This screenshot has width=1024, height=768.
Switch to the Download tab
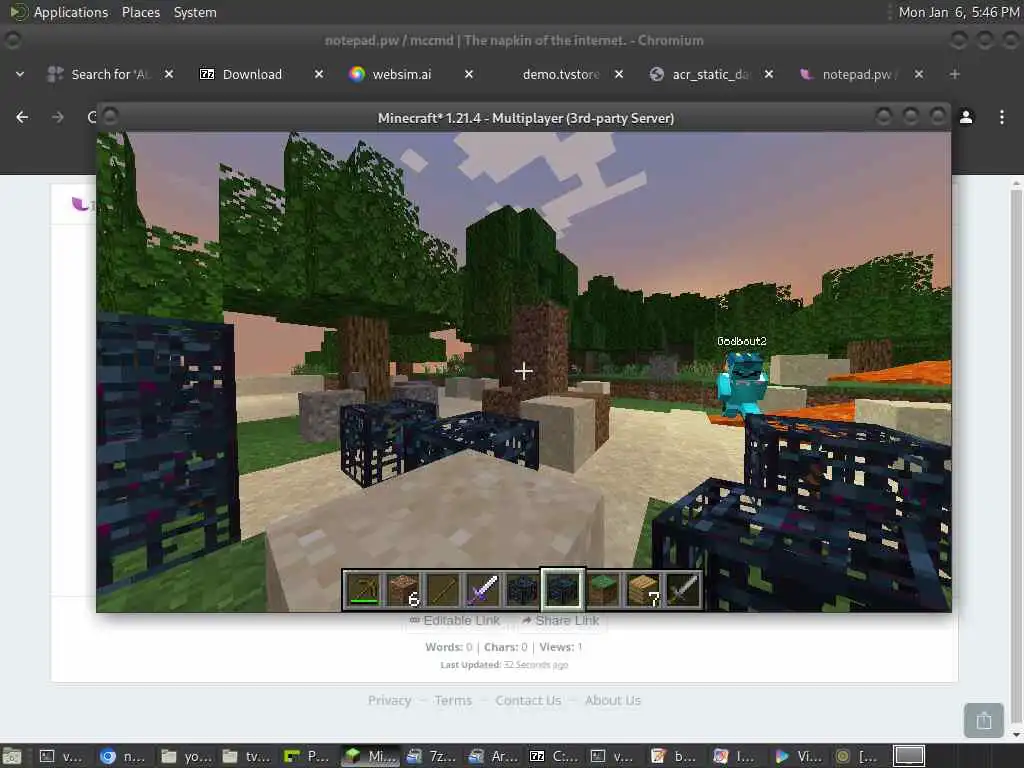252,74
